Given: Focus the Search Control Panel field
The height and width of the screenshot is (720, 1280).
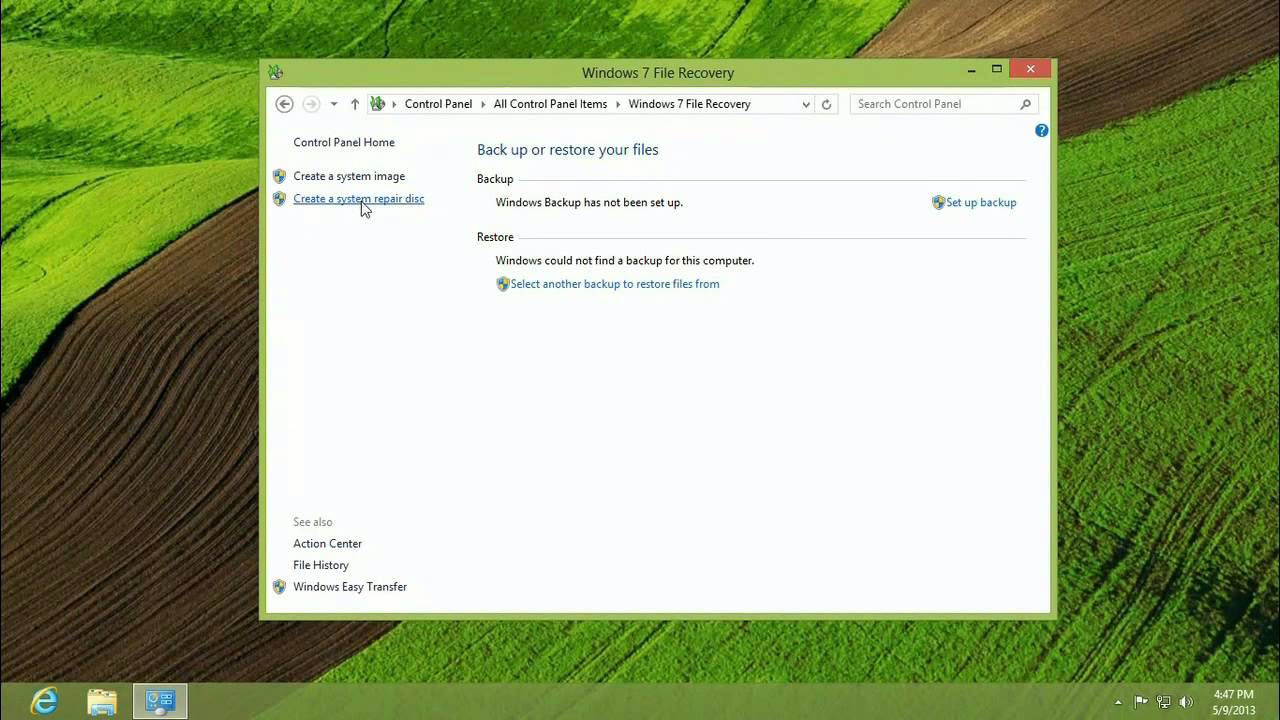Looking at the screenshot, I should 944,104.
